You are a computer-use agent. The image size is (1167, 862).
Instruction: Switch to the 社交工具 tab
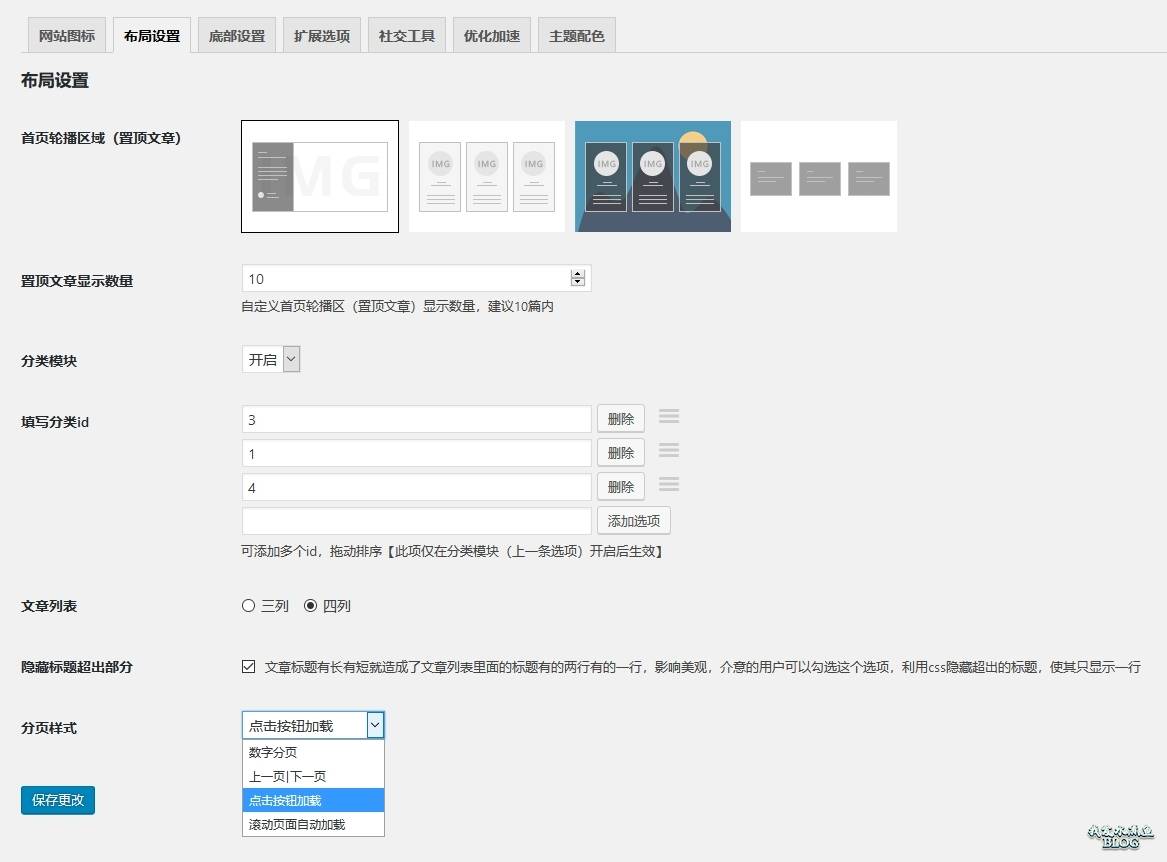click(x=406, y=34)
